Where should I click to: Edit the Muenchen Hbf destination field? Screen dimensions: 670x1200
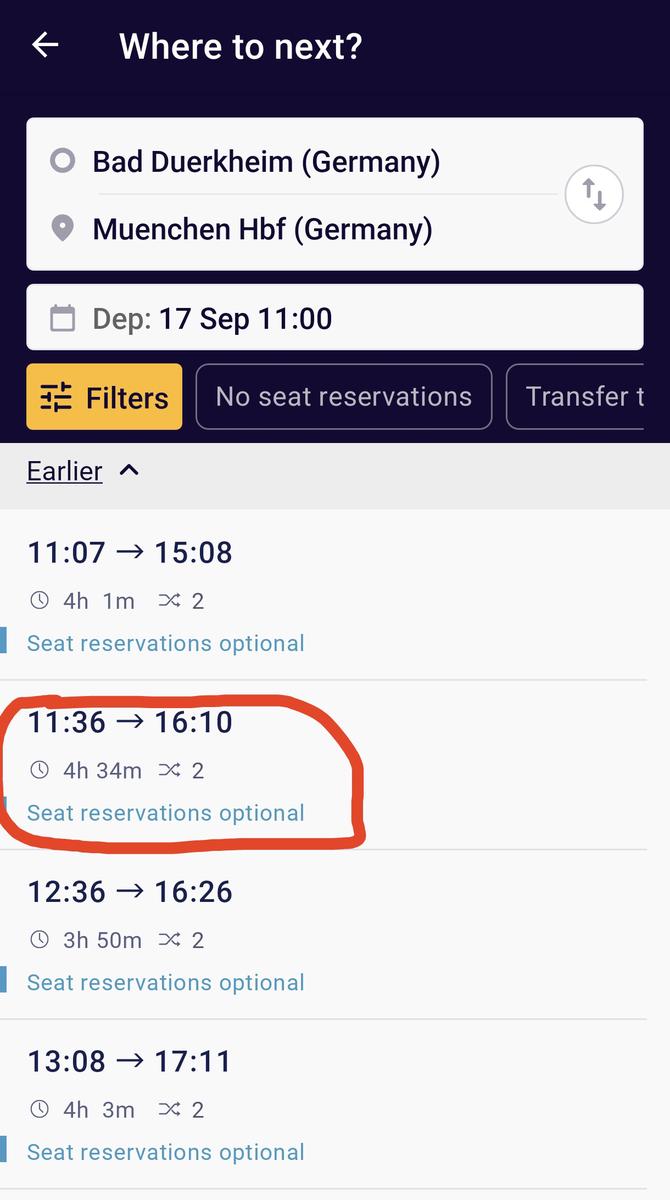pyautogui.click(x=262, y=229)
